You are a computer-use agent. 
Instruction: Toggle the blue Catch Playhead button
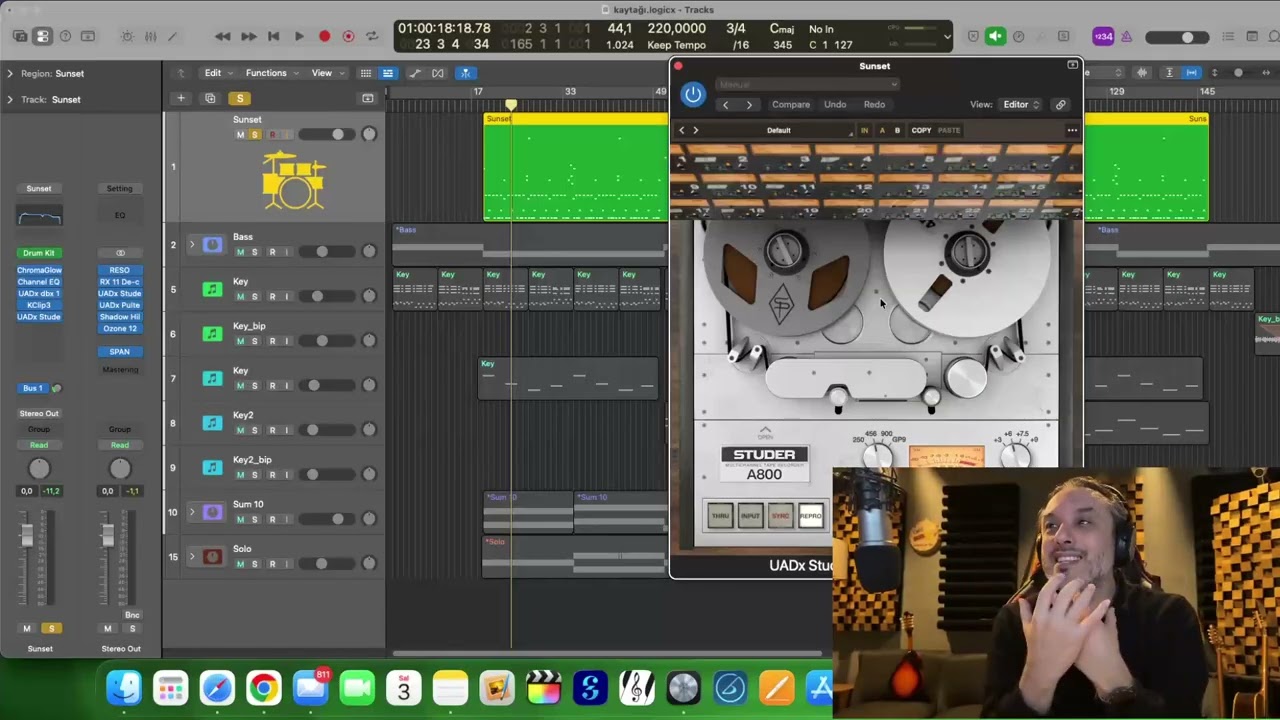(x=465, y=73)
